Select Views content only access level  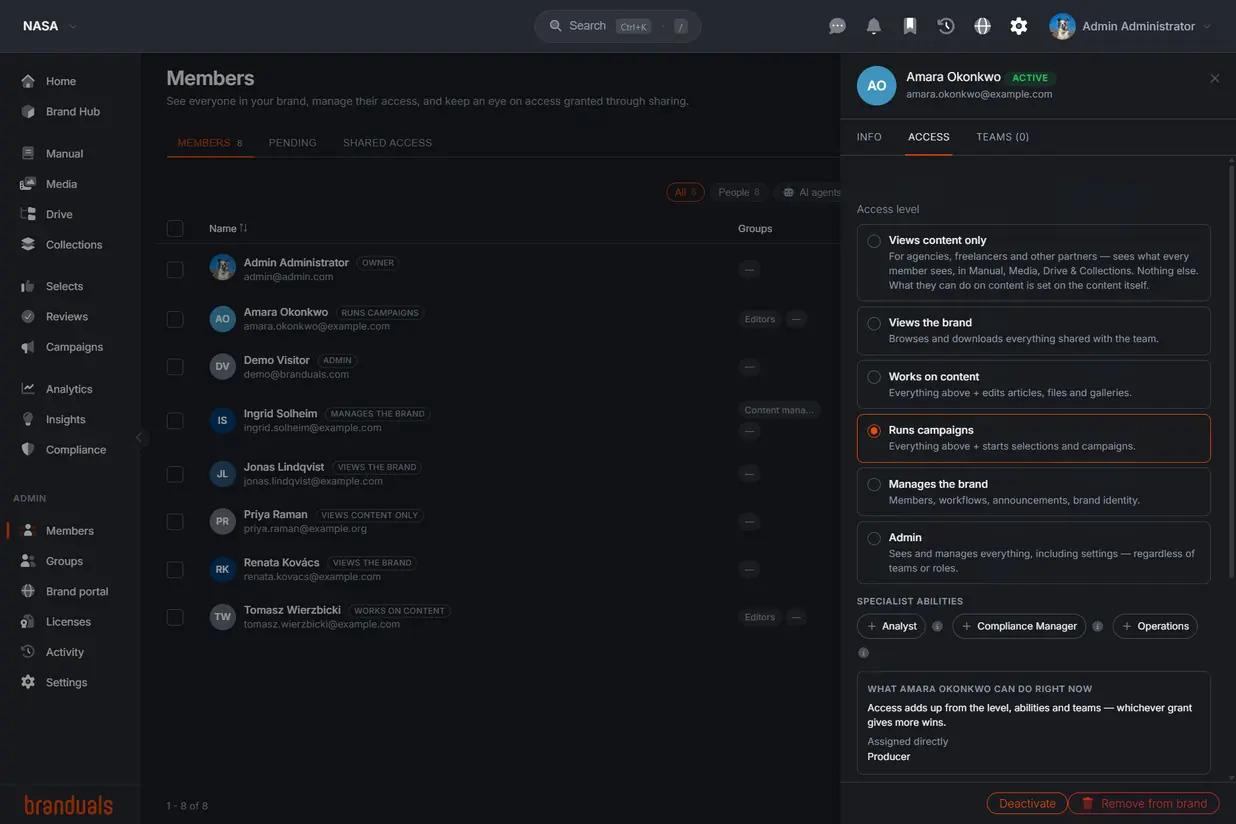[1033, 262]
